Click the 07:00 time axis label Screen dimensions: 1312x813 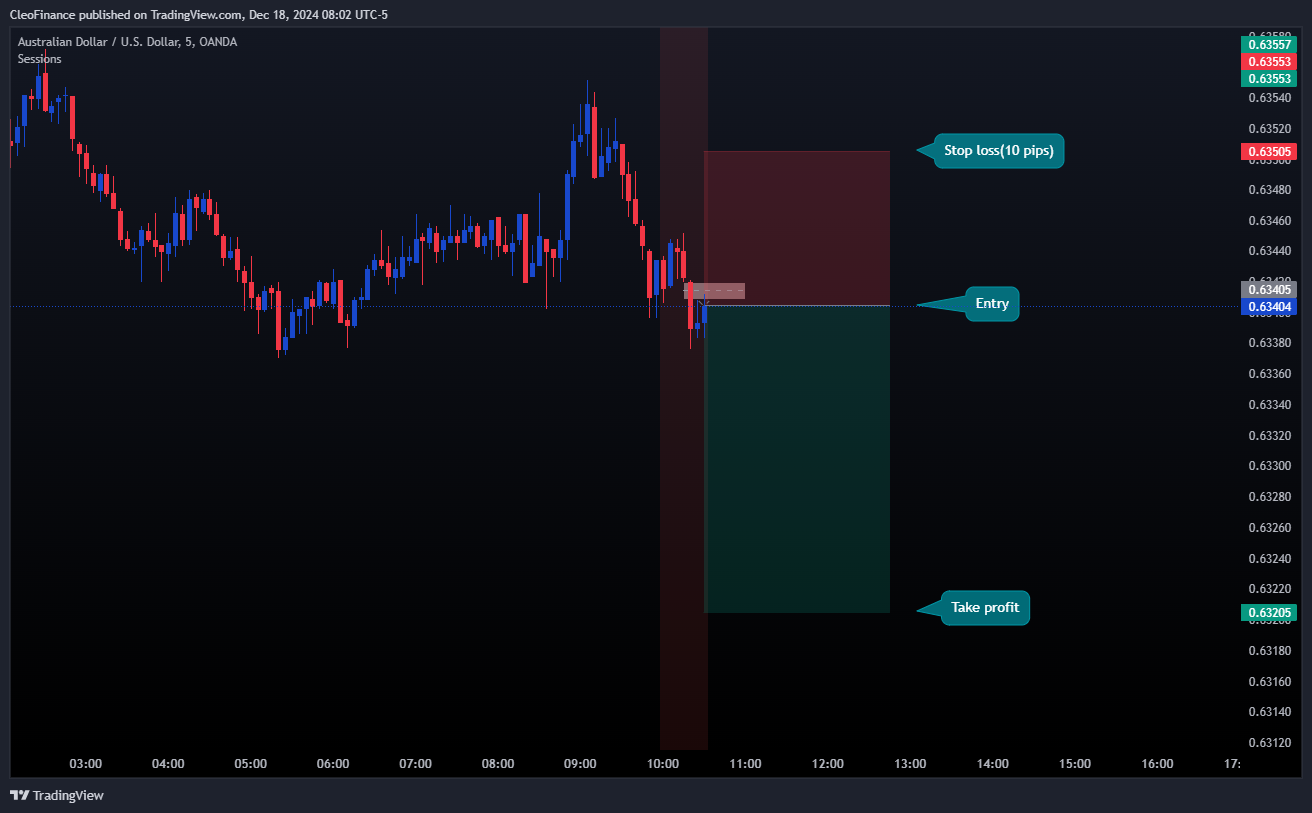point(416,764)
